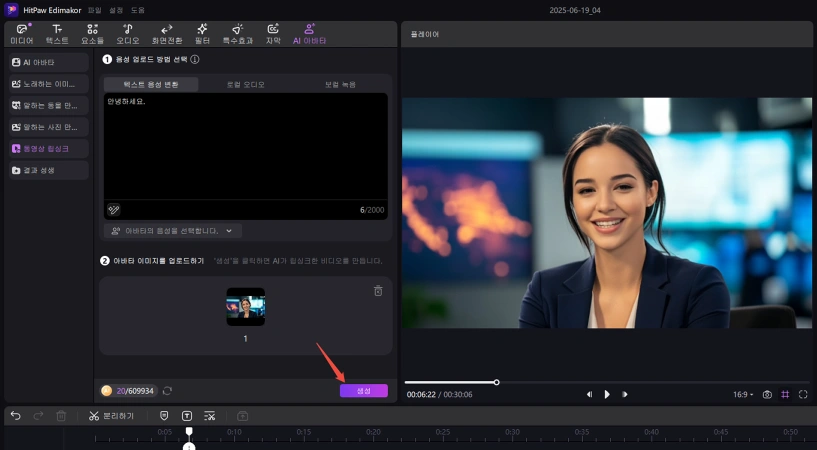The image size is (817, 450).
Task: Click the player progress bar handle
Action: point(497,382)
